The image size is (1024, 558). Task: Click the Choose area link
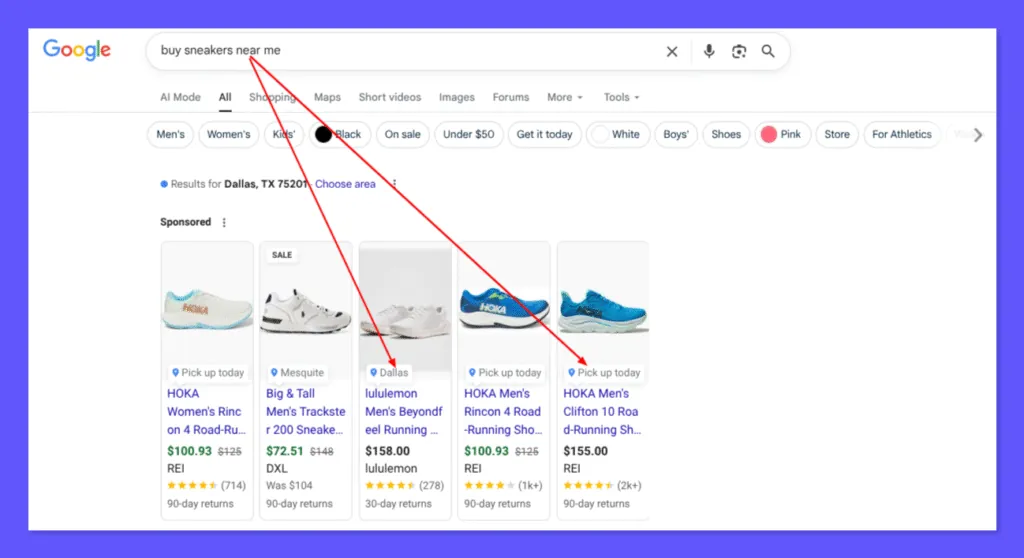[x=345, y=184]
